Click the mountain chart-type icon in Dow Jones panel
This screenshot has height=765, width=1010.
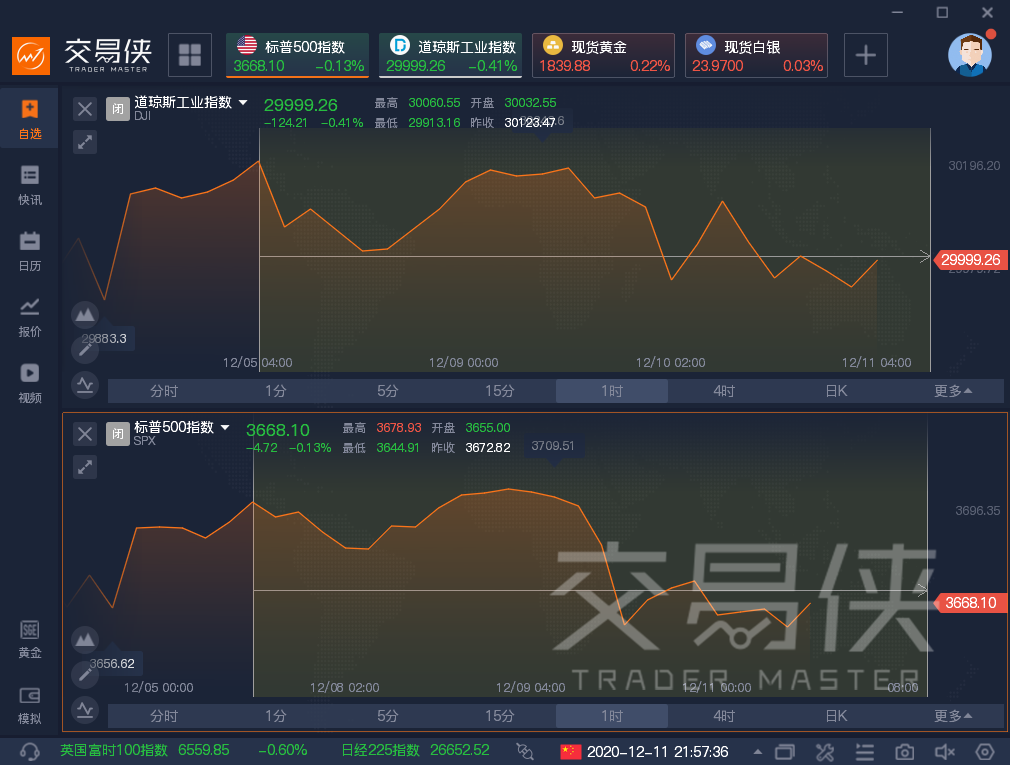(x=85, y=315)
